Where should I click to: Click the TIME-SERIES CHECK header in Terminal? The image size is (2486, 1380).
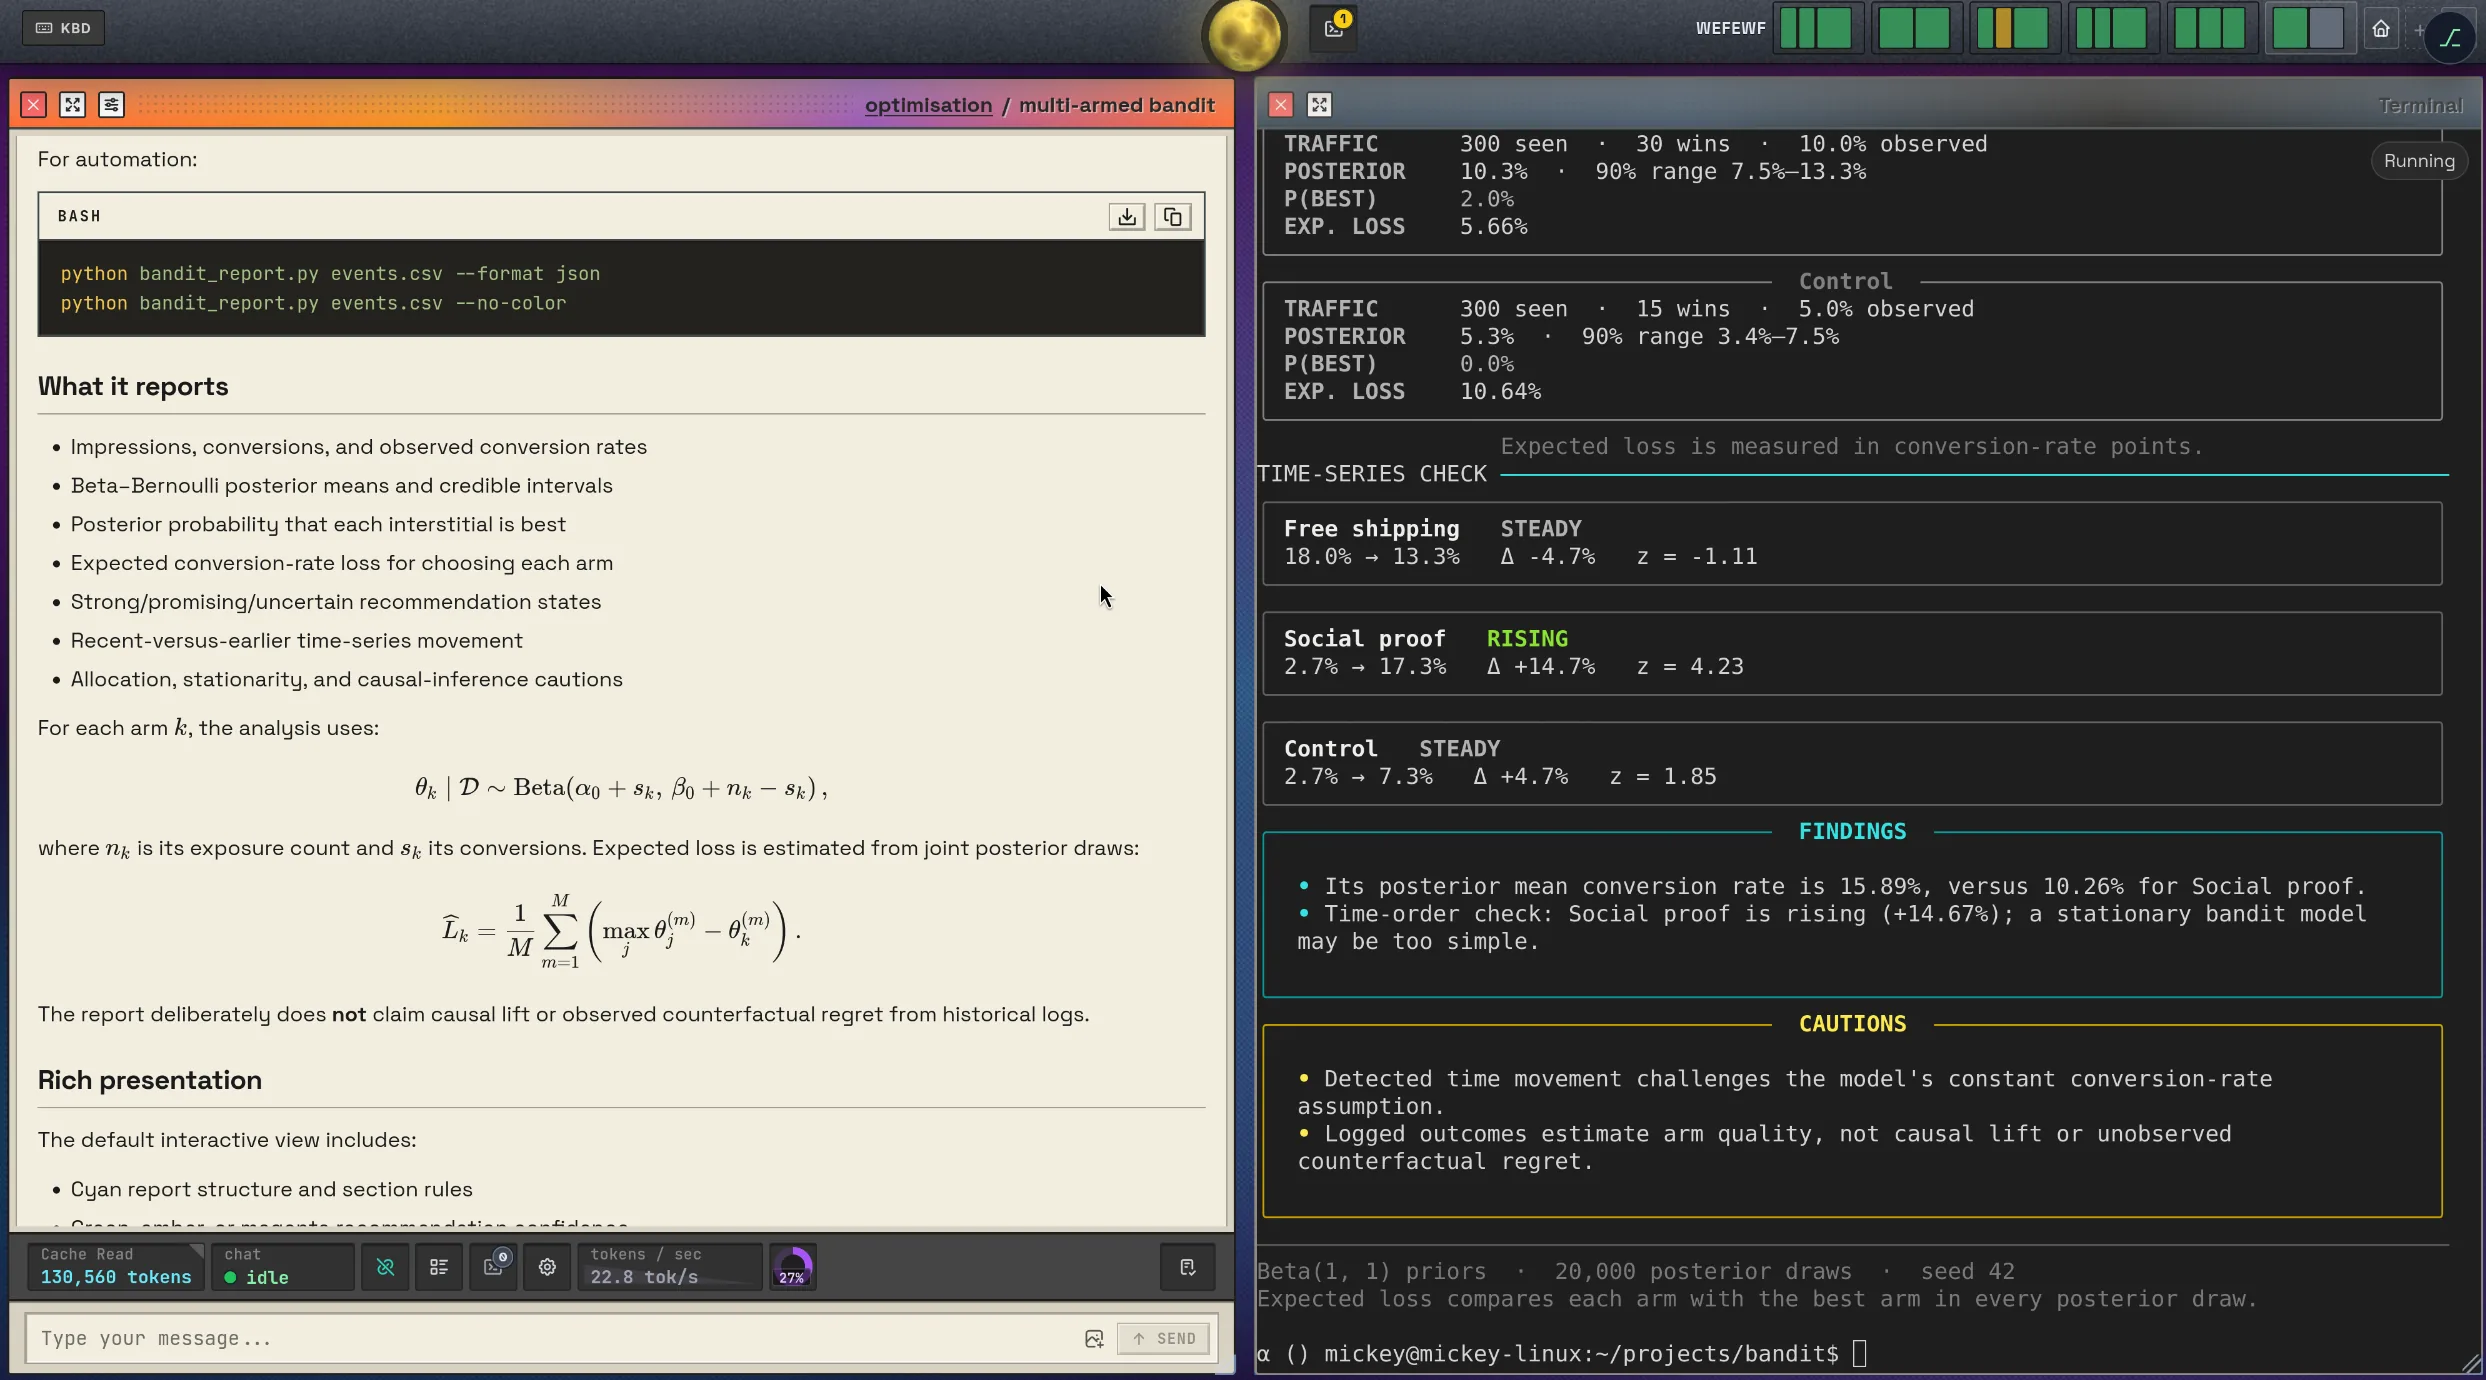1371,474
